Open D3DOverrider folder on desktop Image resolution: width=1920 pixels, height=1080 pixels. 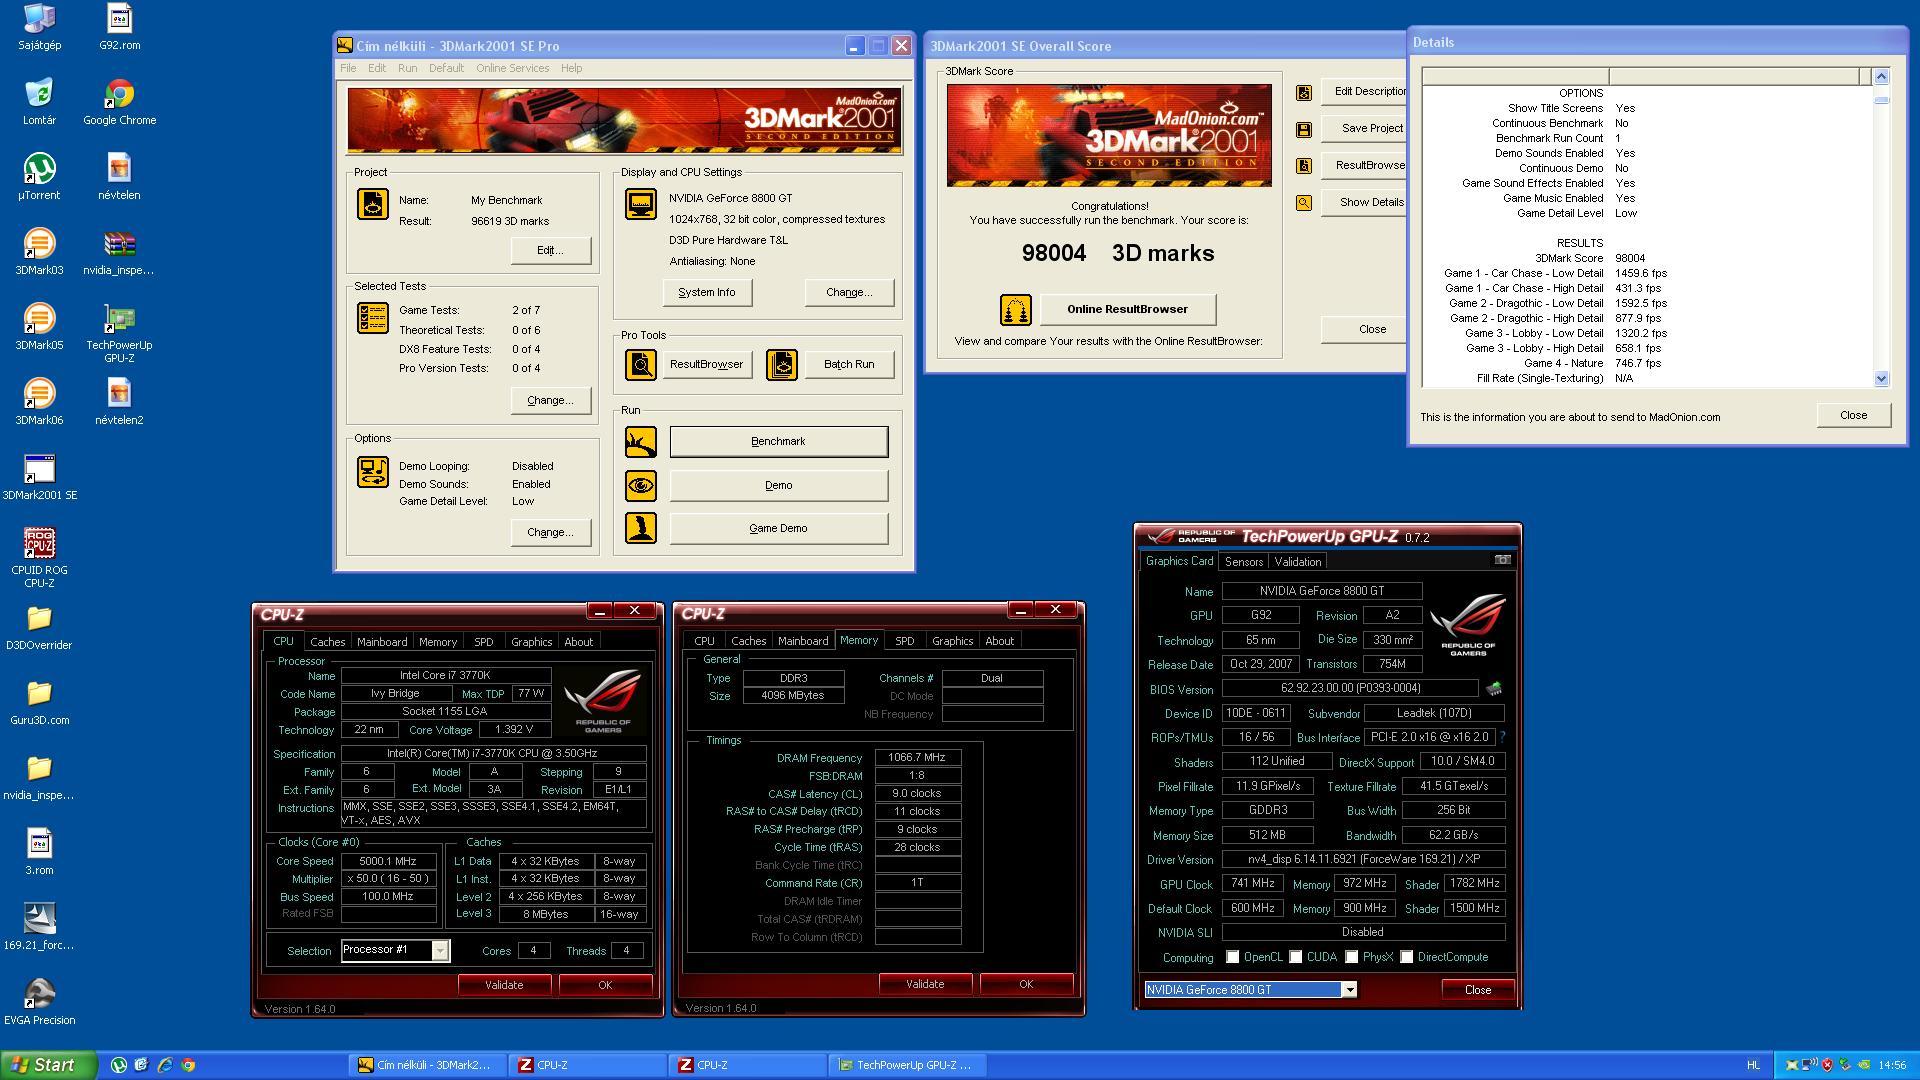[x=39, y=627]
